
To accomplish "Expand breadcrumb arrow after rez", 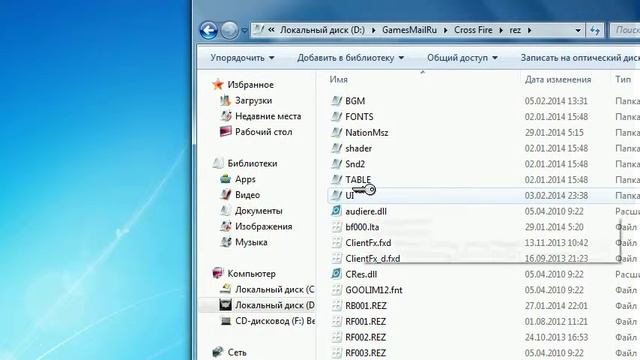I will coord(529,30).
